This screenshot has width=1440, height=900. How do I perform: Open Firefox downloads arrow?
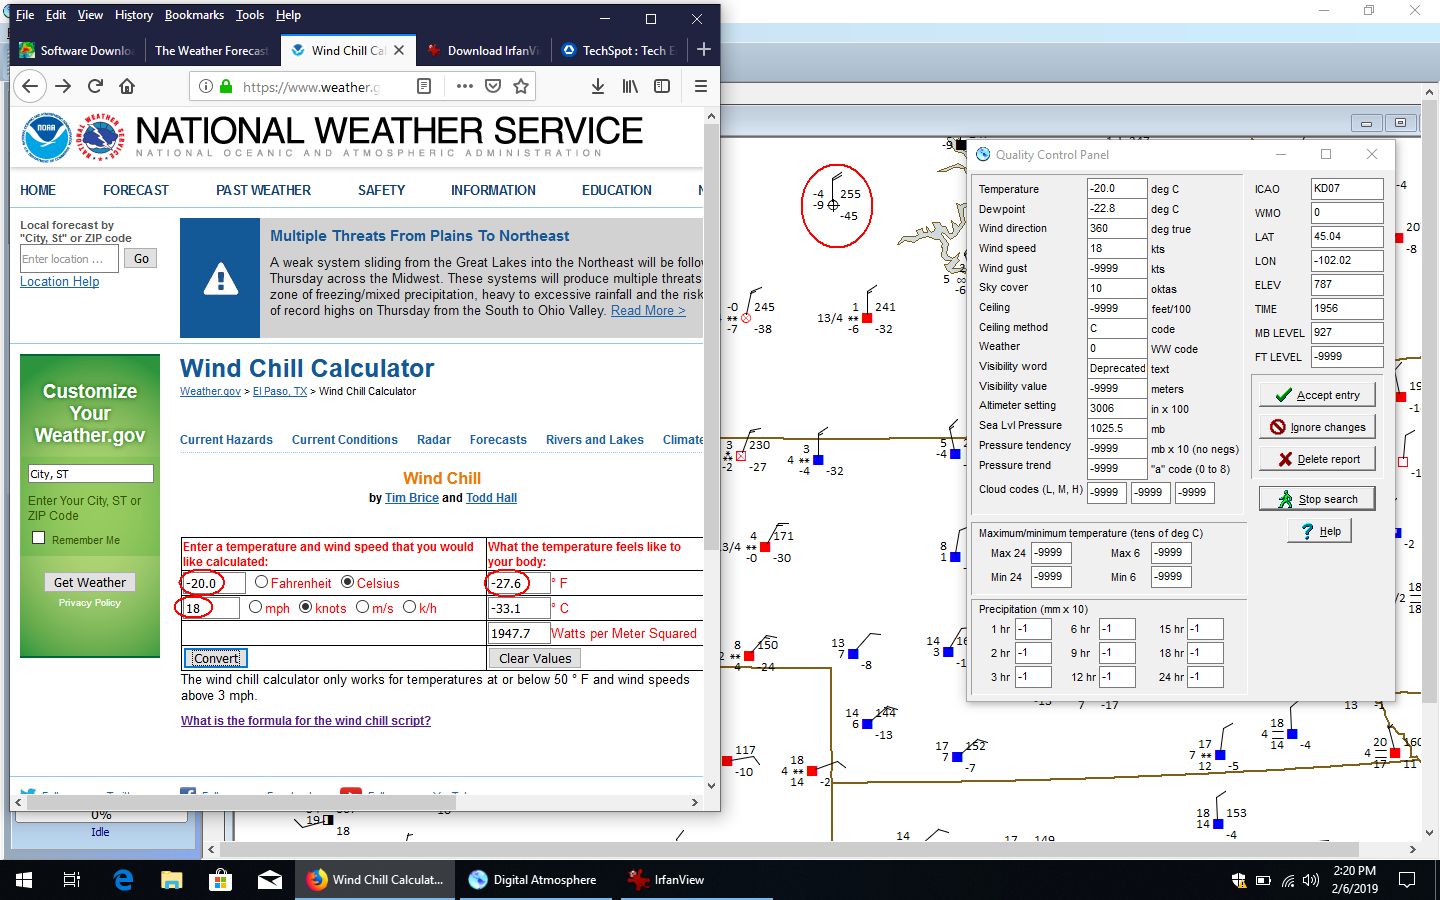[x=597, y=86]
